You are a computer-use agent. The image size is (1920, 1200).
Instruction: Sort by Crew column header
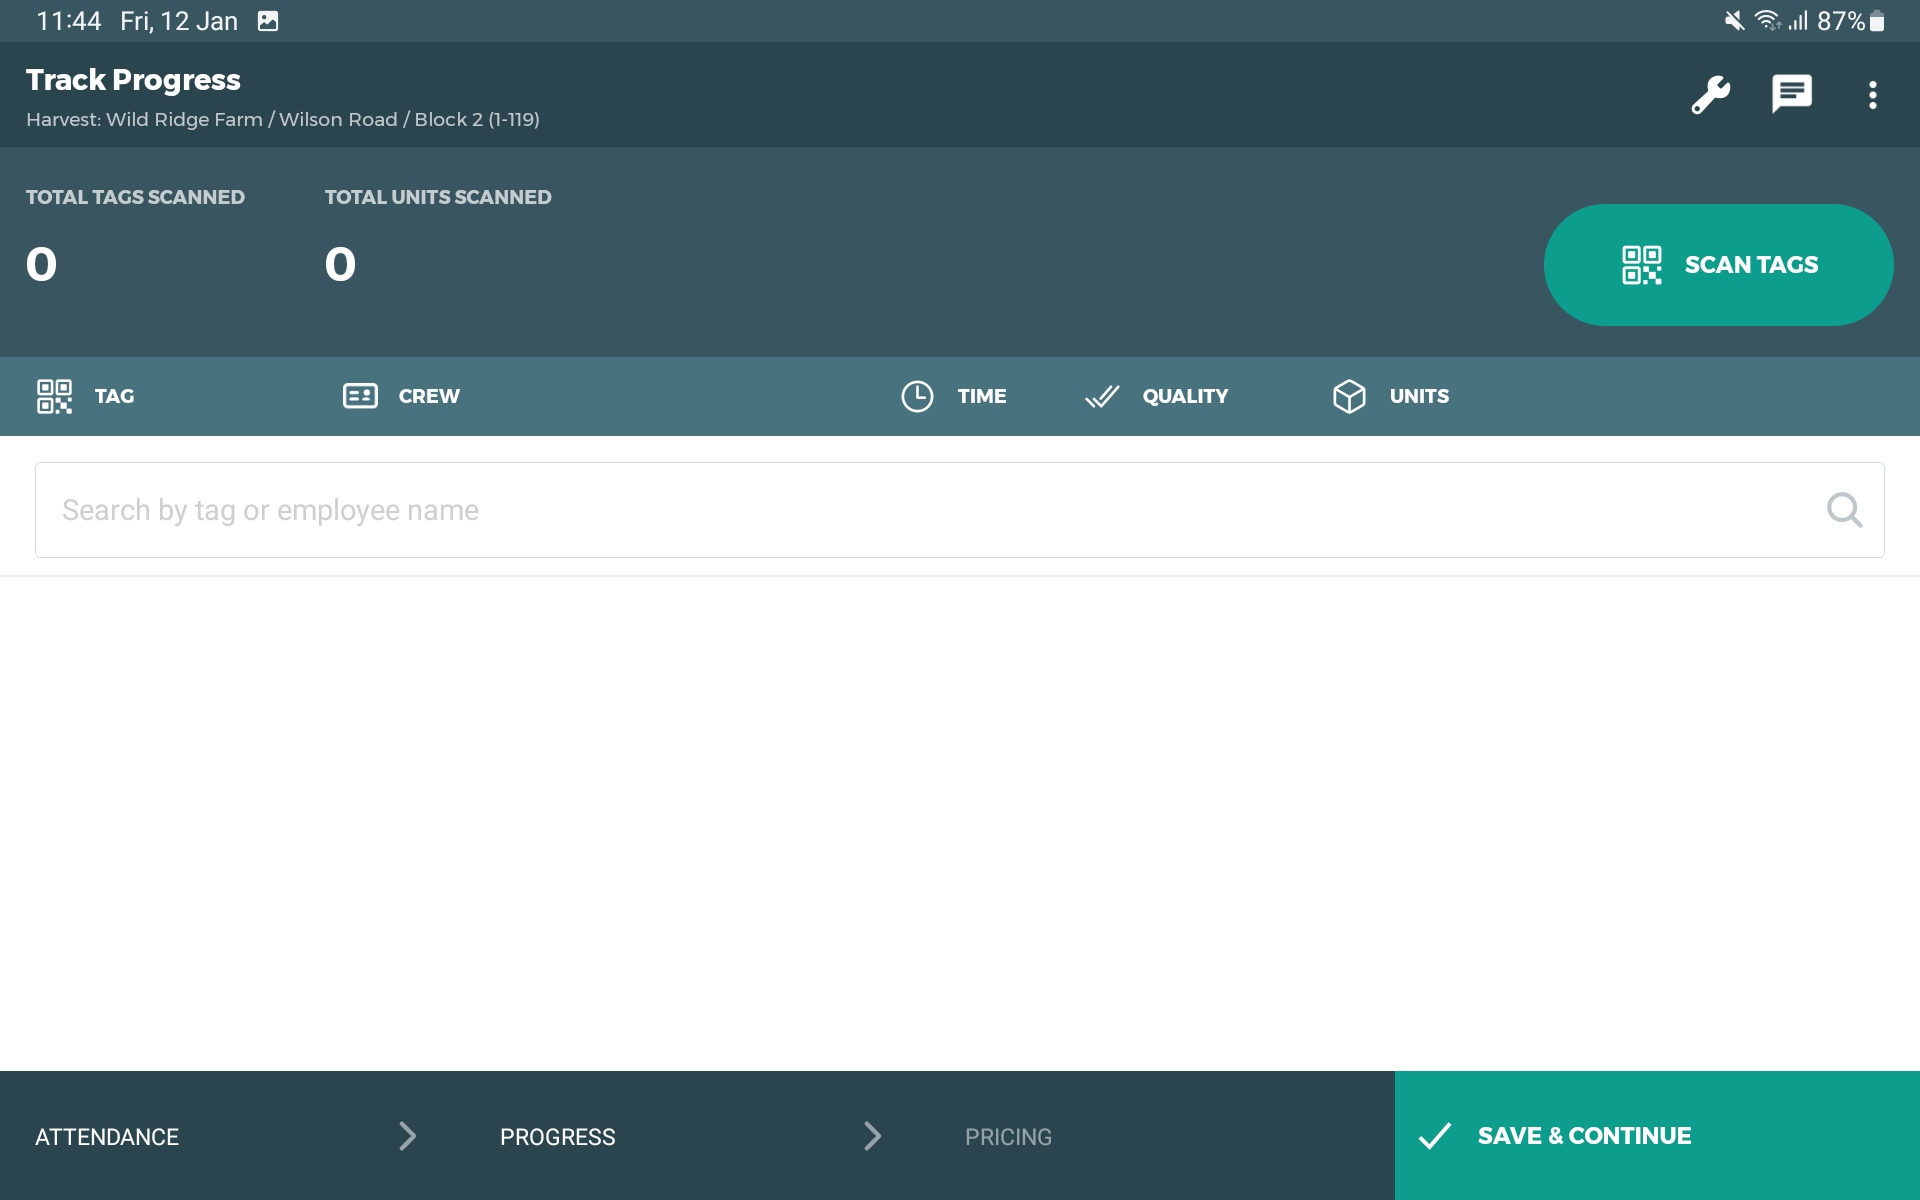pyautogui.click(x=429, y=396)
